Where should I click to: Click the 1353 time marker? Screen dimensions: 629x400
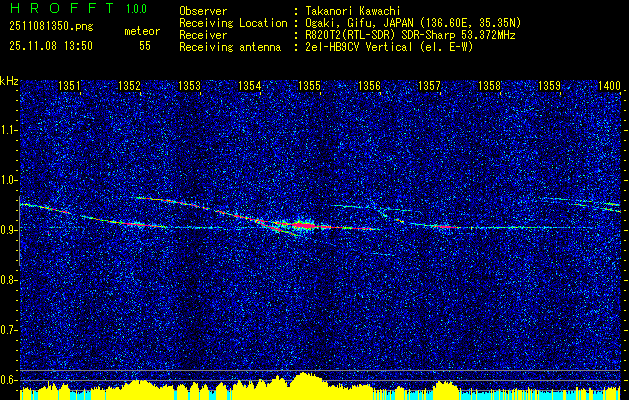(189, 85)
